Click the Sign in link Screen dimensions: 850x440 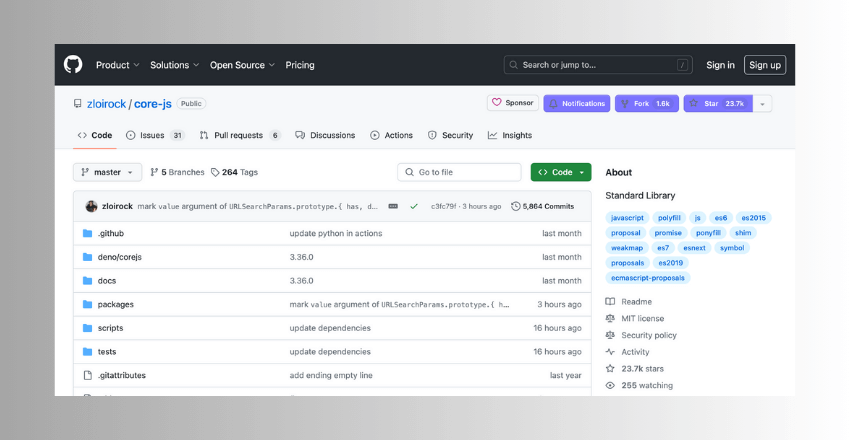720,65
